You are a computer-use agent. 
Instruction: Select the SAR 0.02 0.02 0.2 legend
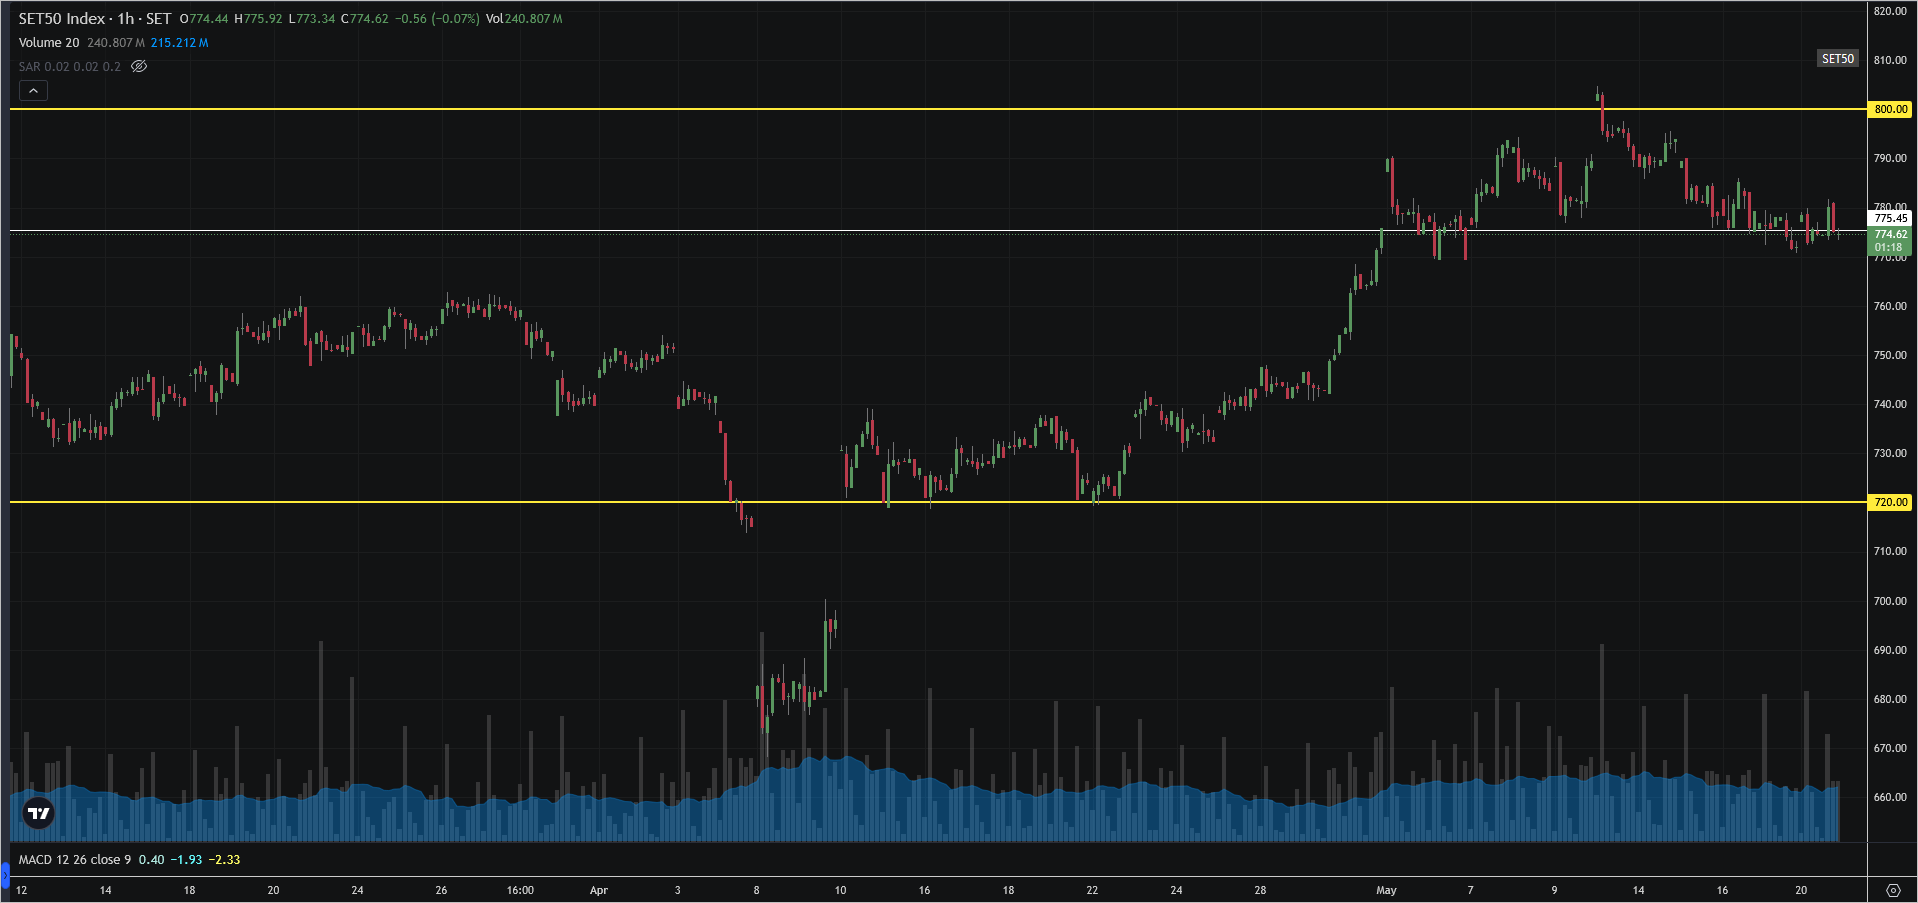(x=70, y=67)
